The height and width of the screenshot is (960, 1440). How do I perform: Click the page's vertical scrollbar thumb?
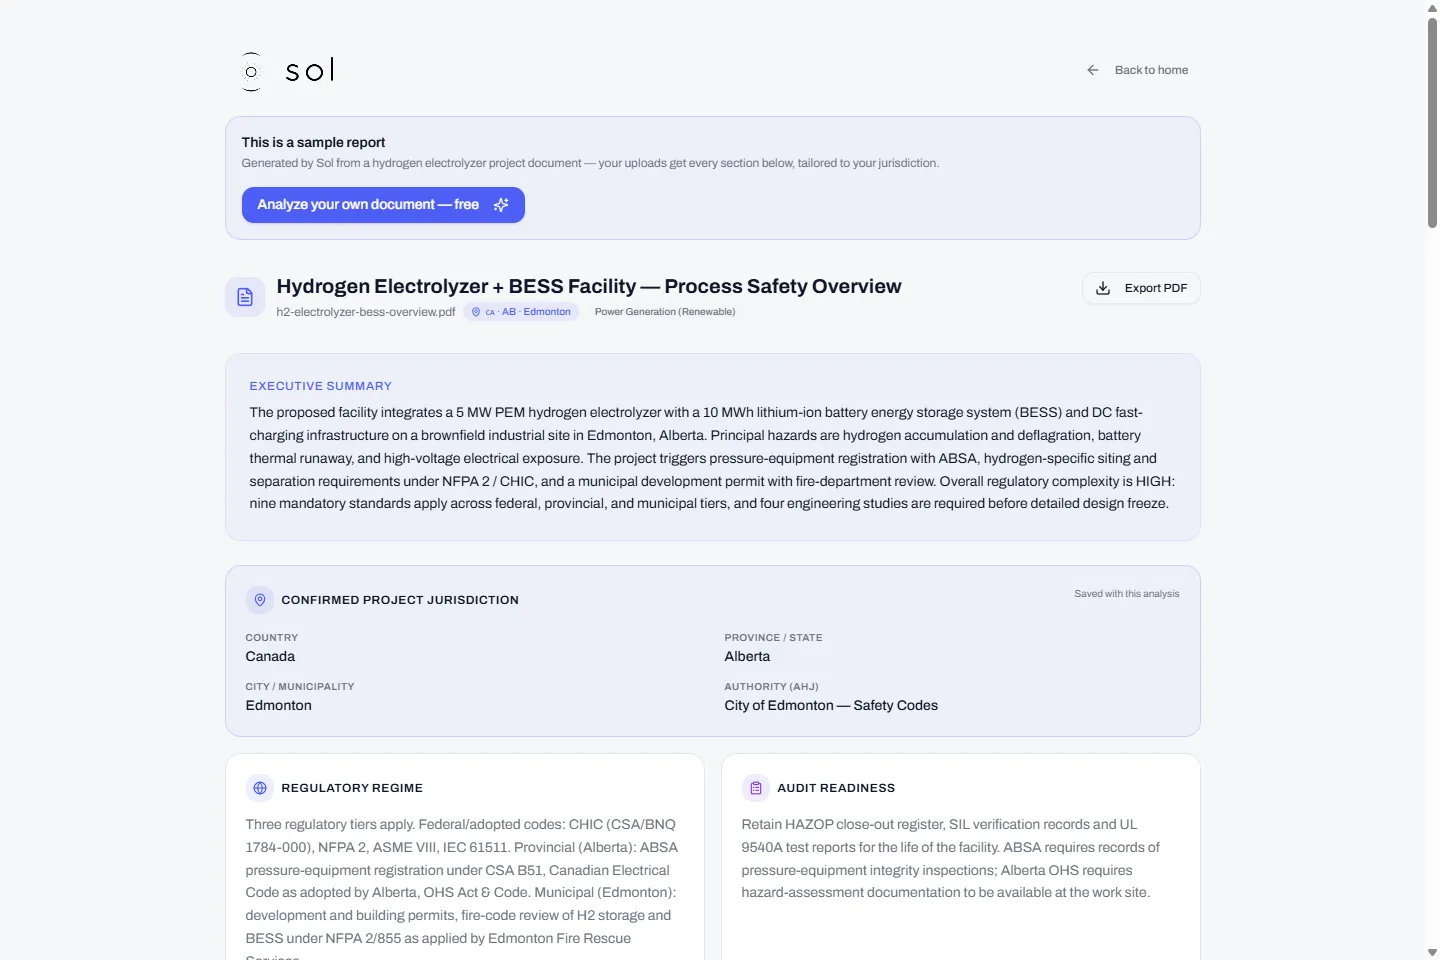pos(1432,122)
